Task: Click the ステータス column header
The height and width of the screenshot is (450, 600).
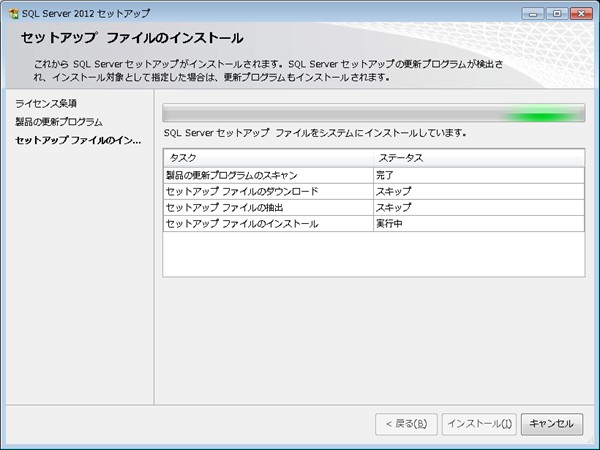Action: pos(479,158)
